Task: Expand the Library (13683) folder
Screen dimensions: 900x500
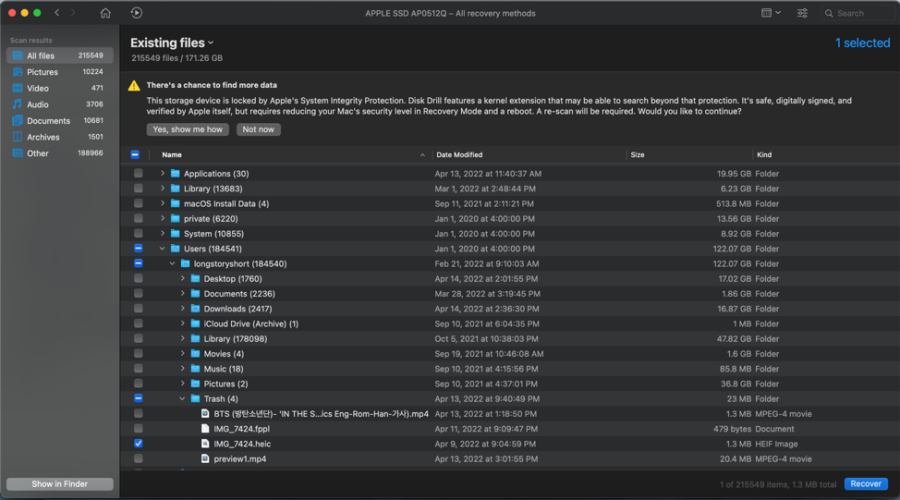Action: 162,188
